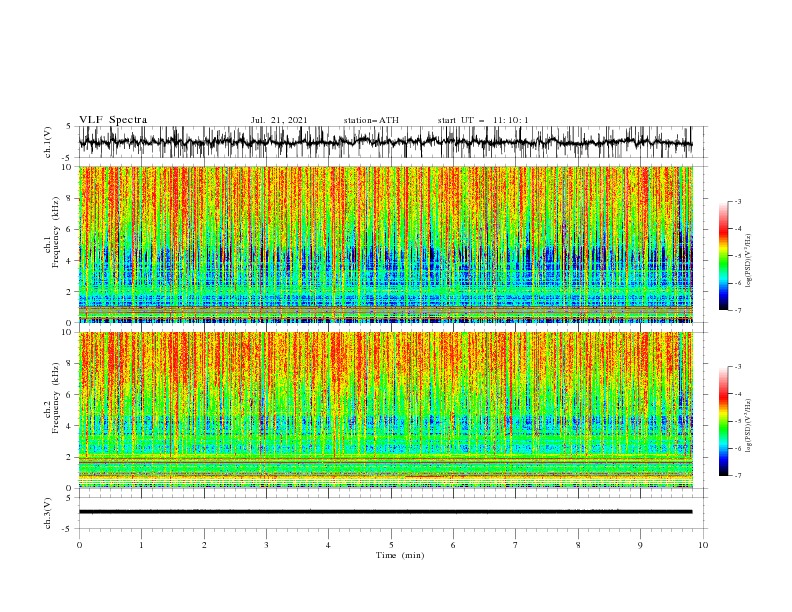792x612 pixels.
Task: Click the 'ch.1(V)' axis label
Action: point(48,142)
